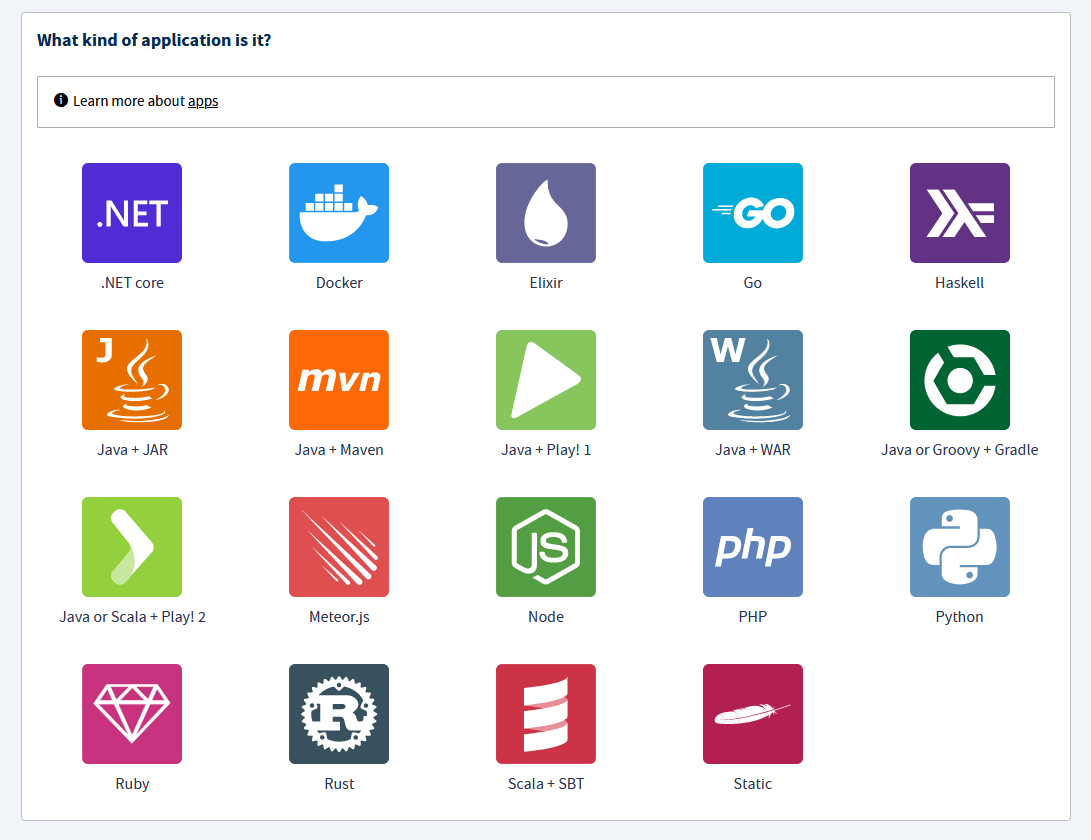Click the "PHP" label text
This screenshot has width=1091, height=840.
point(753,617)
